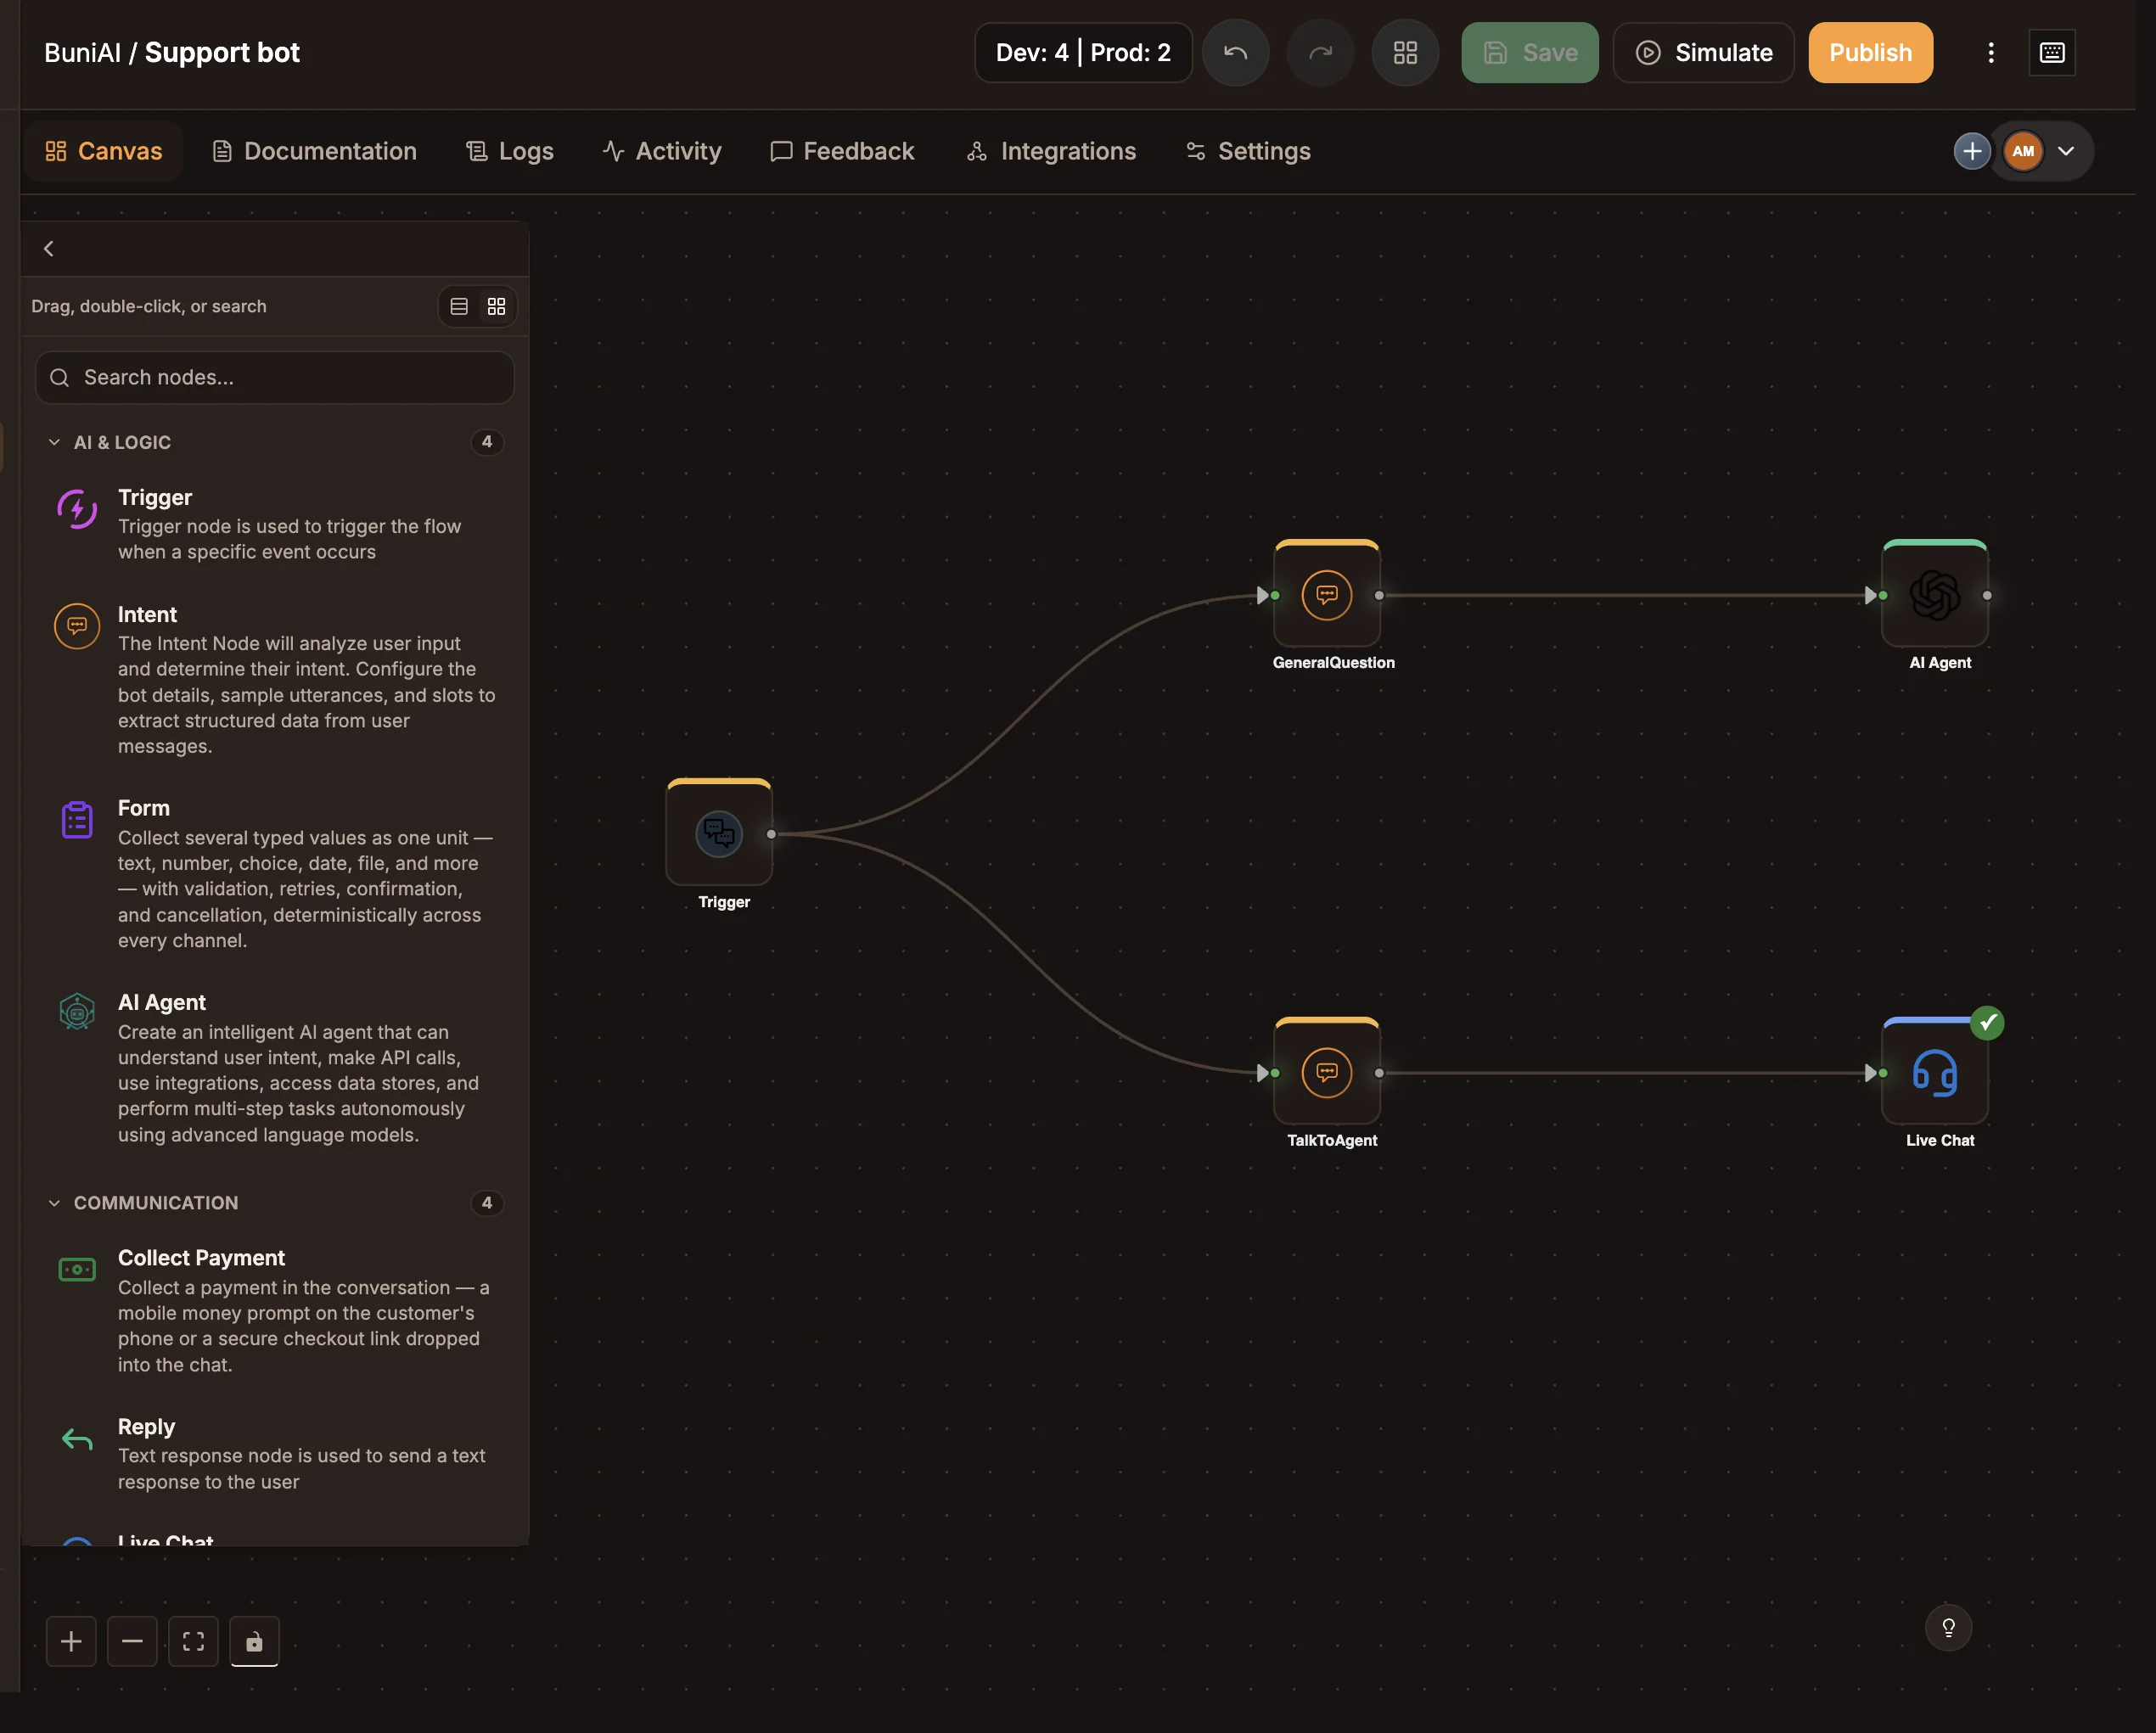The image size is (2156, 1733).
Task: Open the Settings tab
Action: click(x=1248, y=151)
